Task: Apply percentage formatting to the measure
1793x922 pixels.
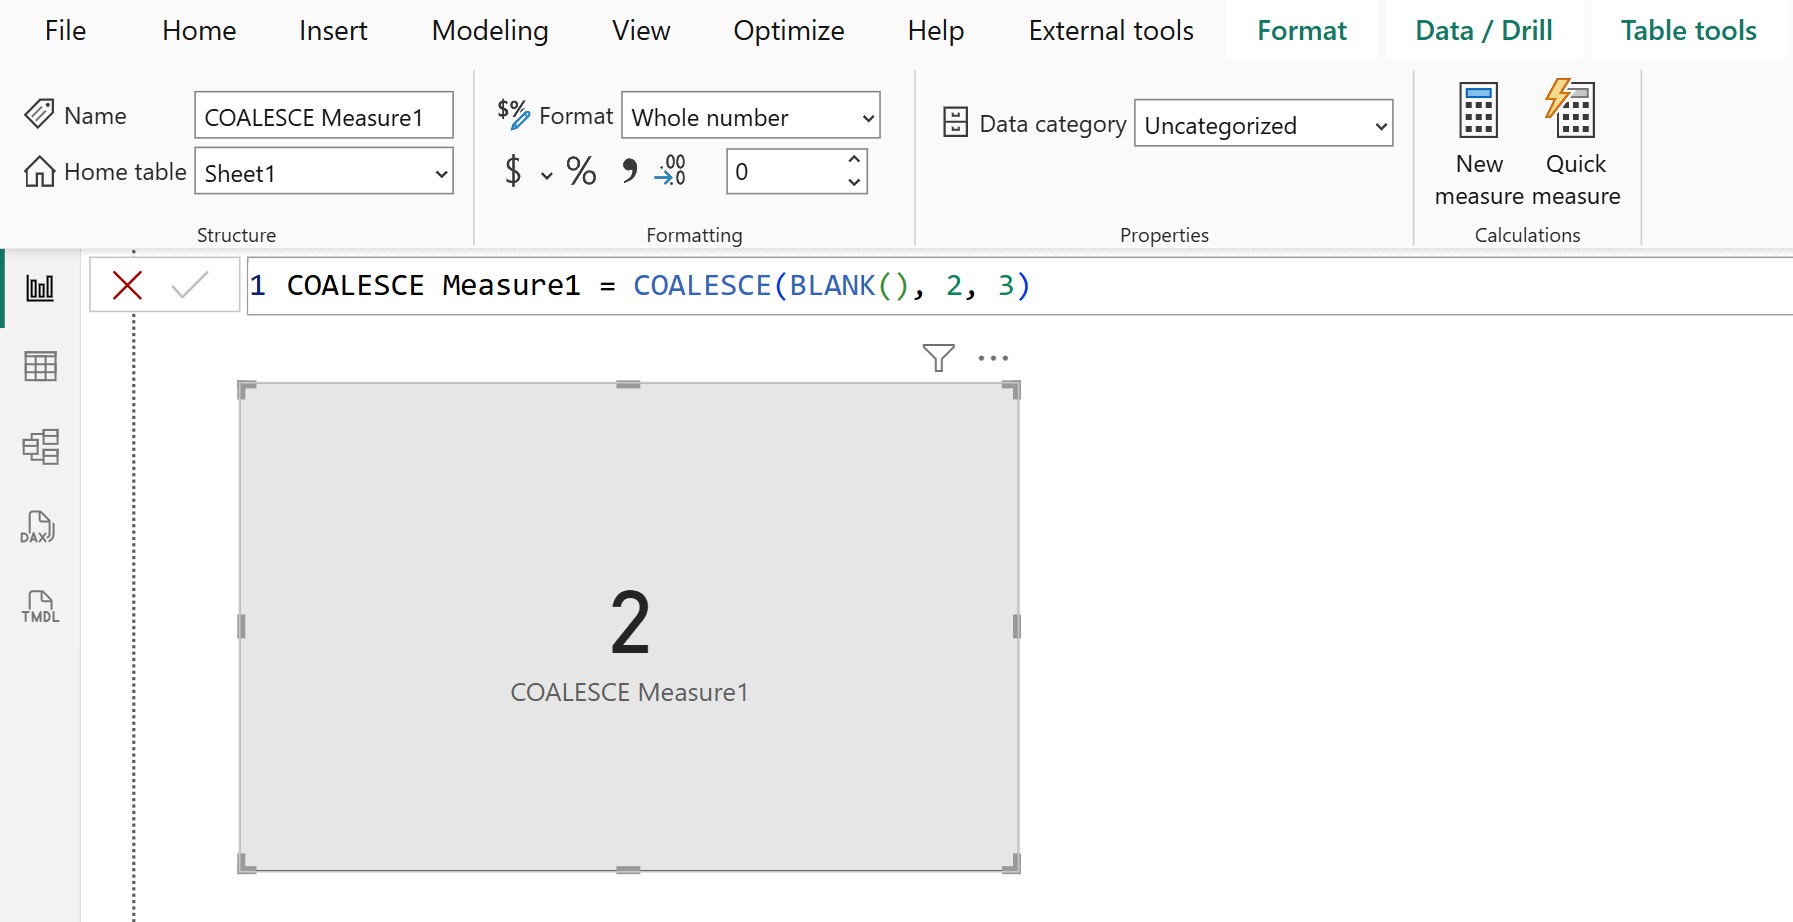Action: pos(581,171)
